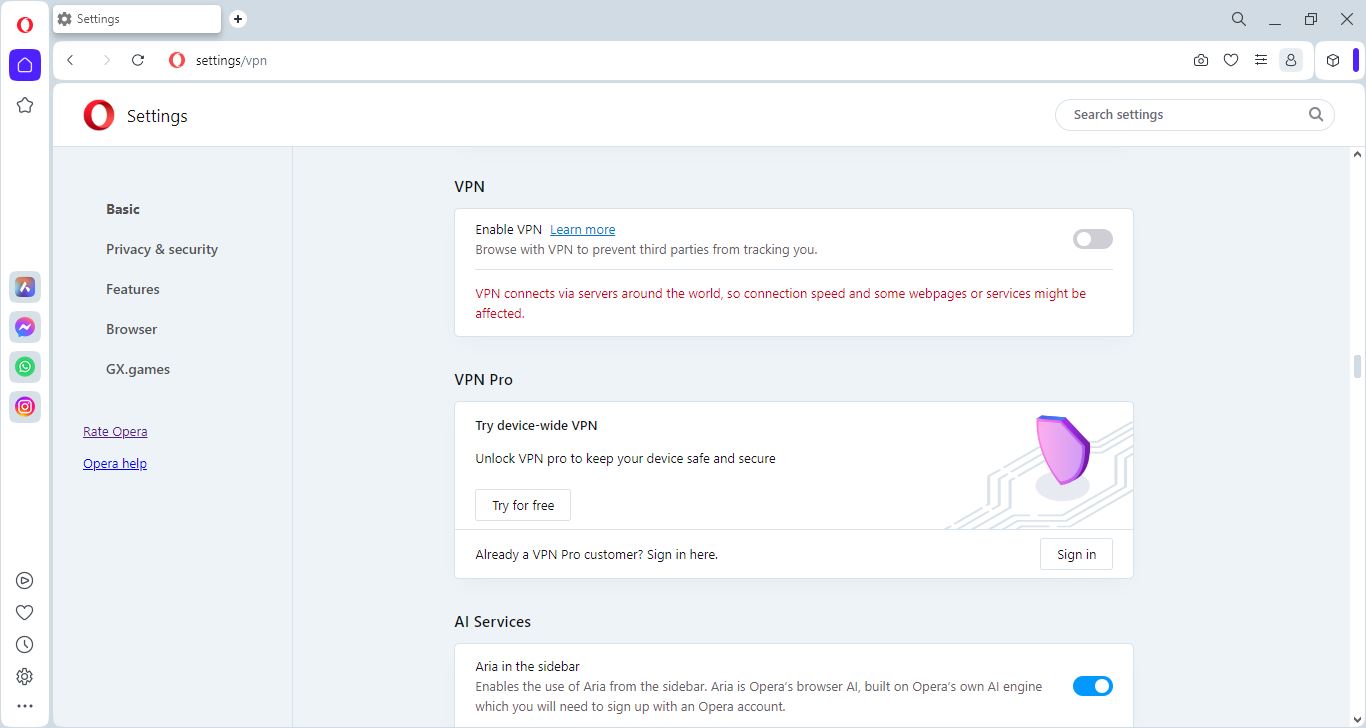The height and width of the screenshot is (728, 1366).
Task: Open the Opera account profile icon
Action: [1291, 60]
